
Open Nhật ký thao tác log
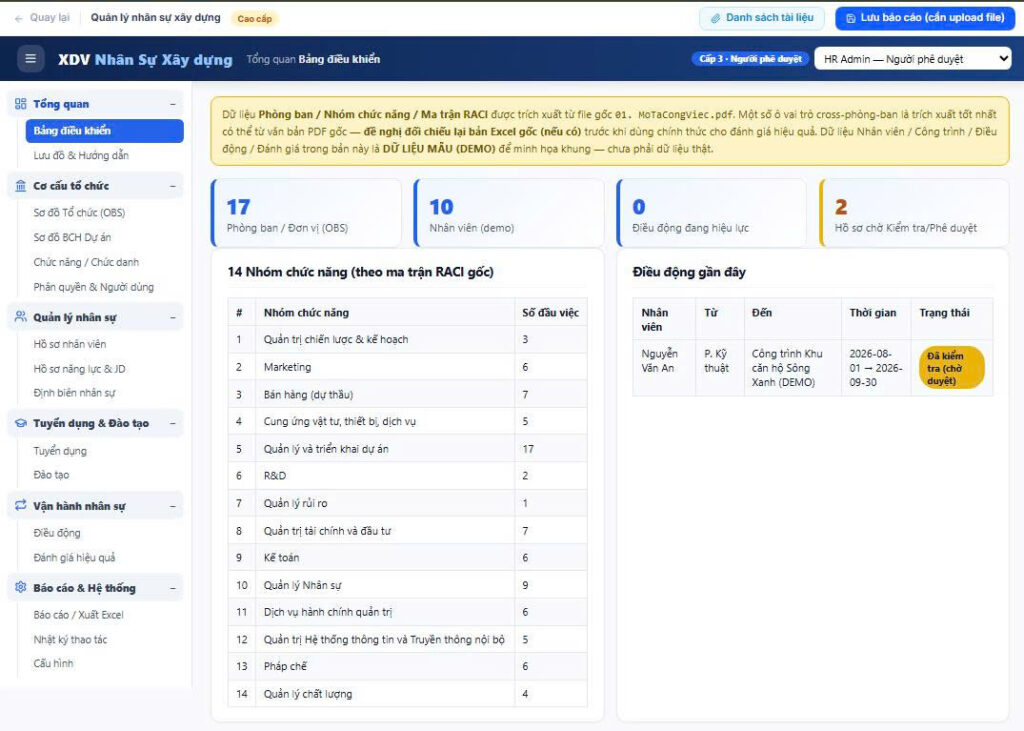pyautogui.click(x=71, y=640)
